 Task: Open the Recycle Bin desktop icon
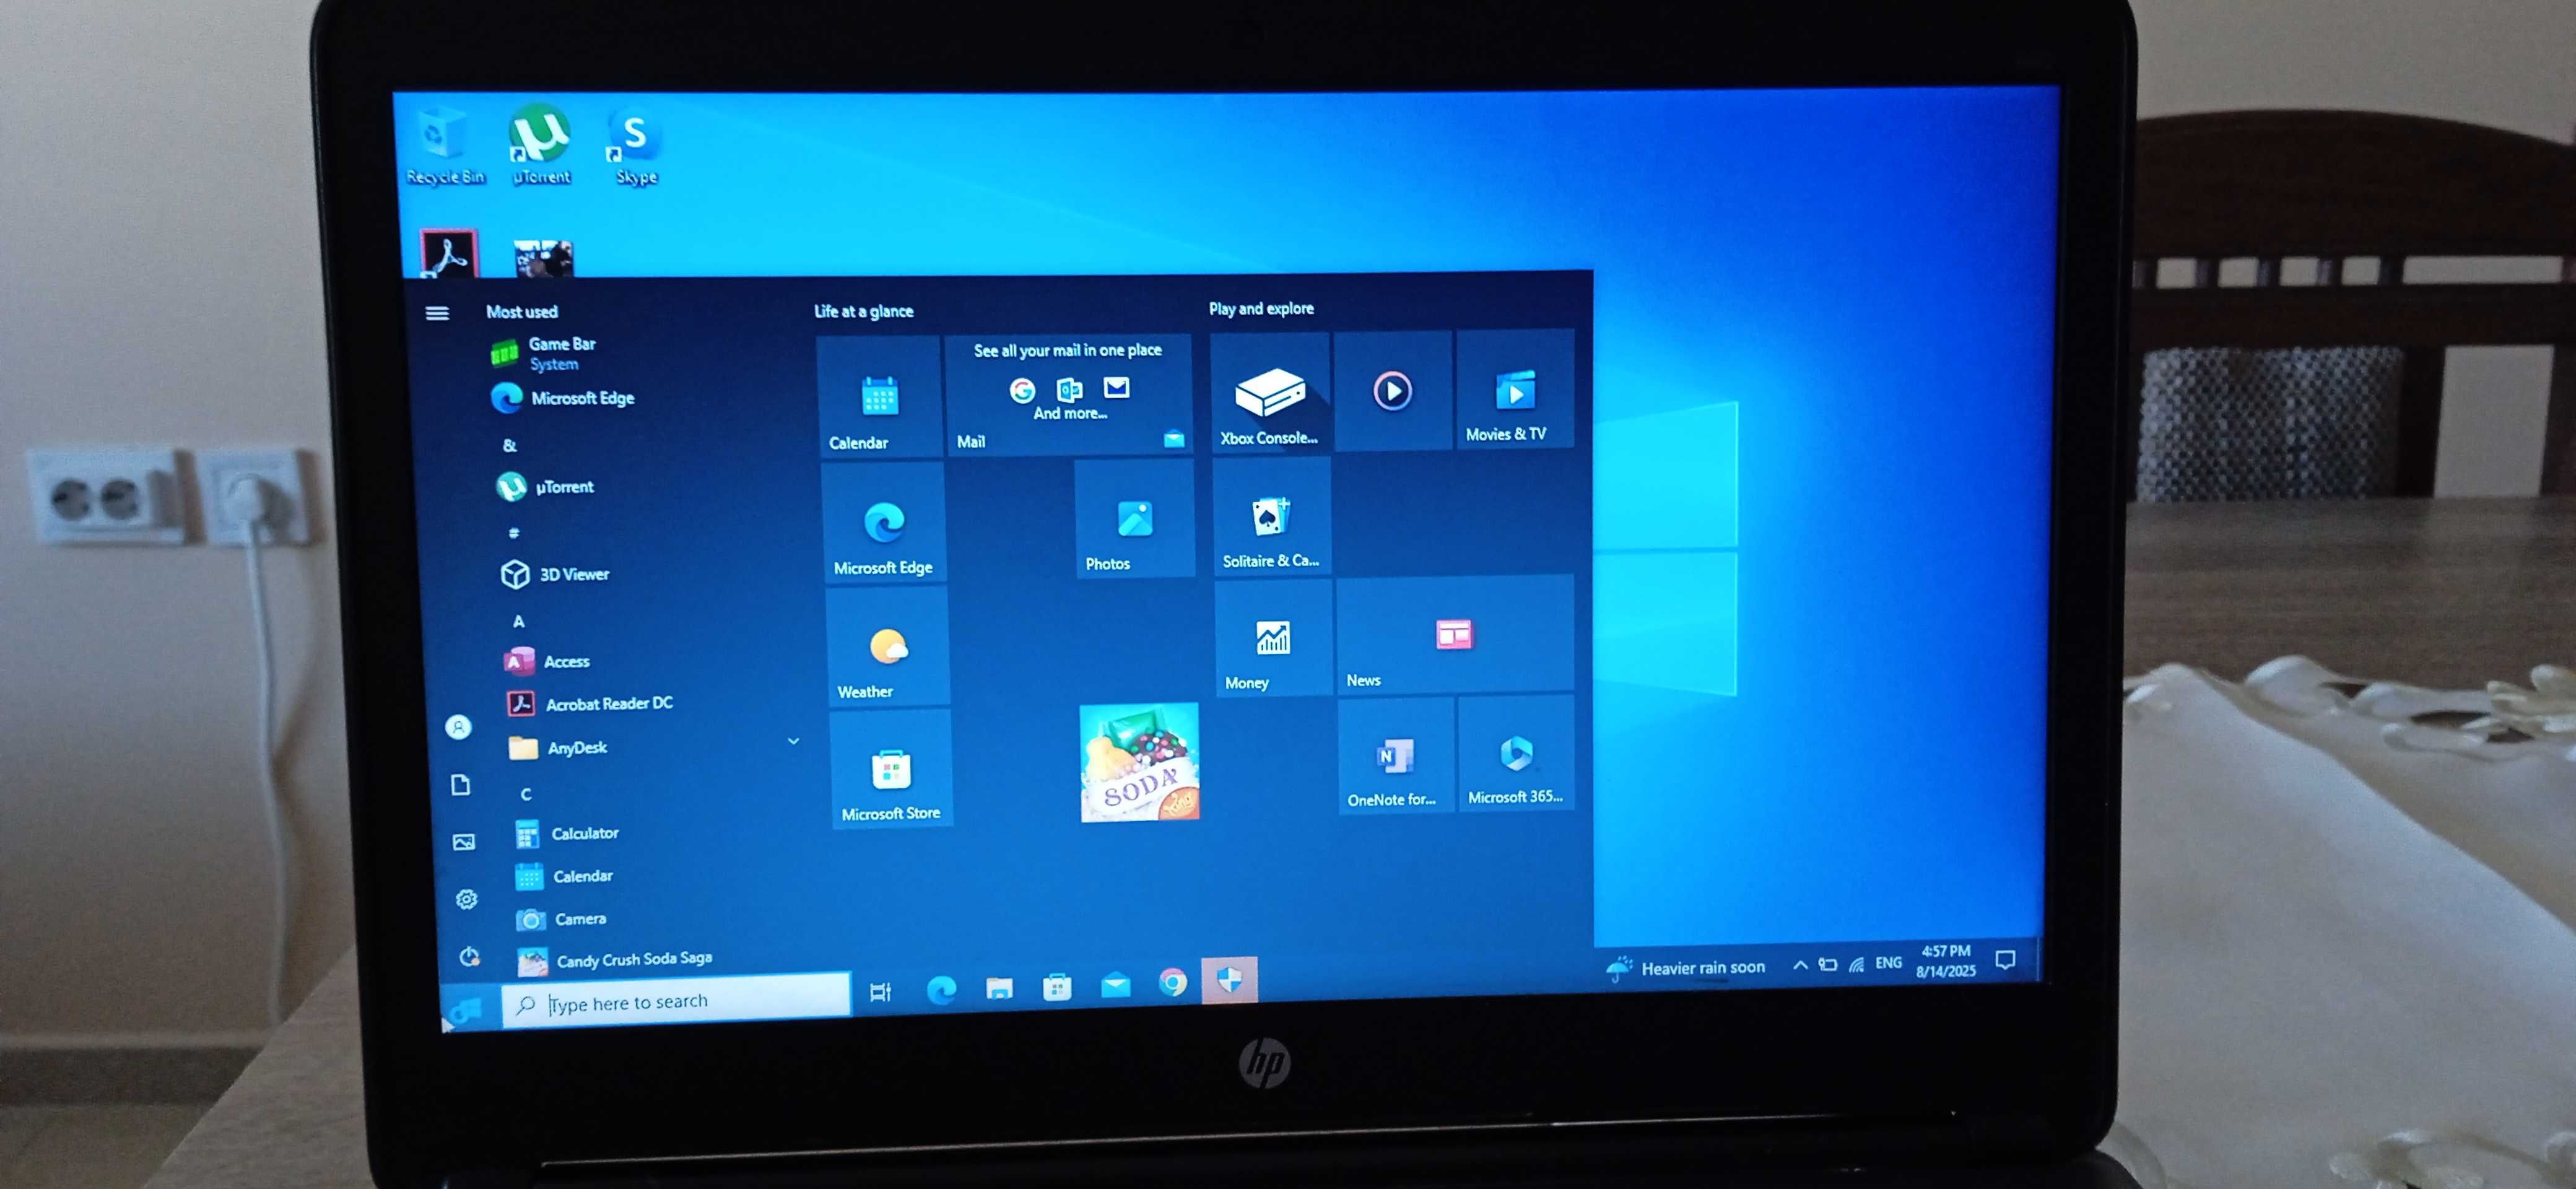[x=444, y=147]
